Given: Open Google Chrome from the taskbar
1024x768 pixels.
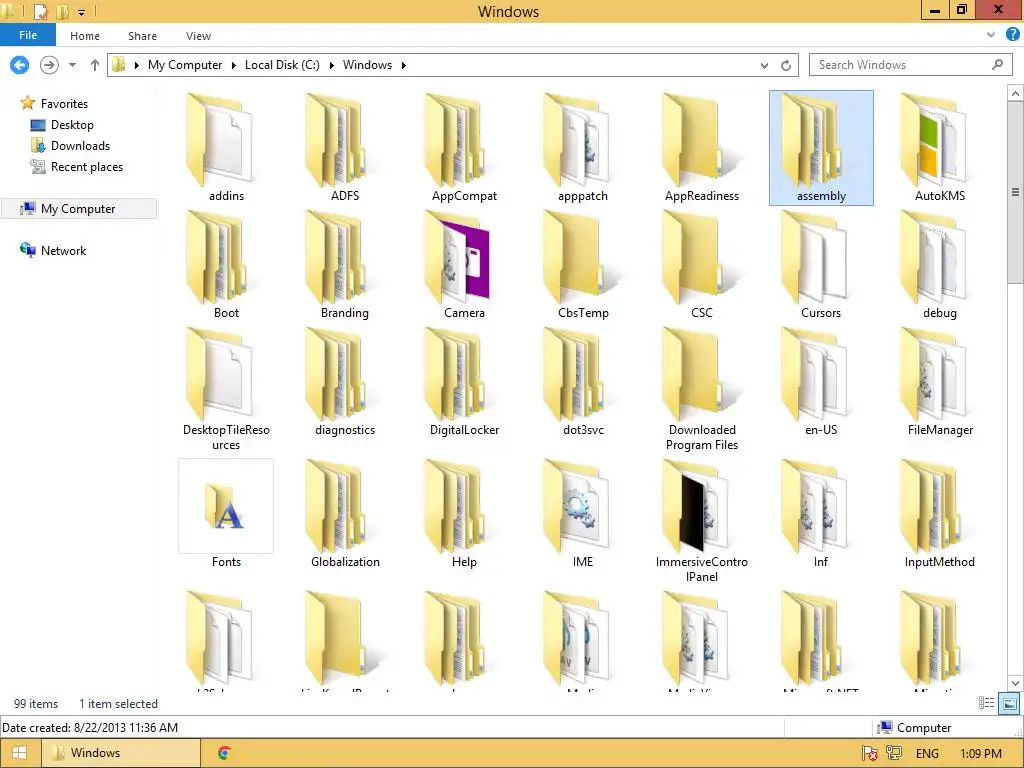Looking at the screenshot, I should point(225,753).
